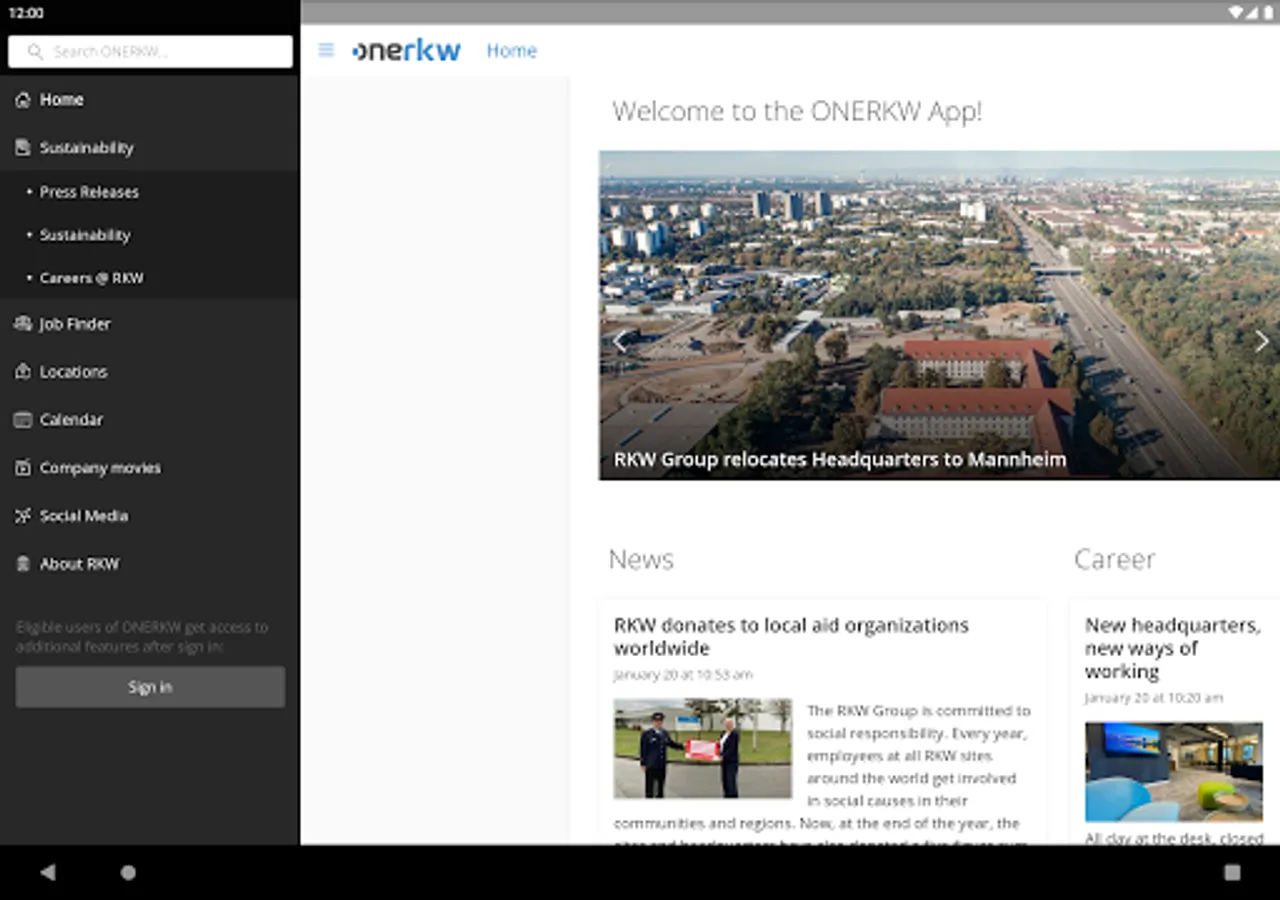Click the Home icon in sidebar
The width and height of the screenshot is (1280, 900).
[23, 100]
